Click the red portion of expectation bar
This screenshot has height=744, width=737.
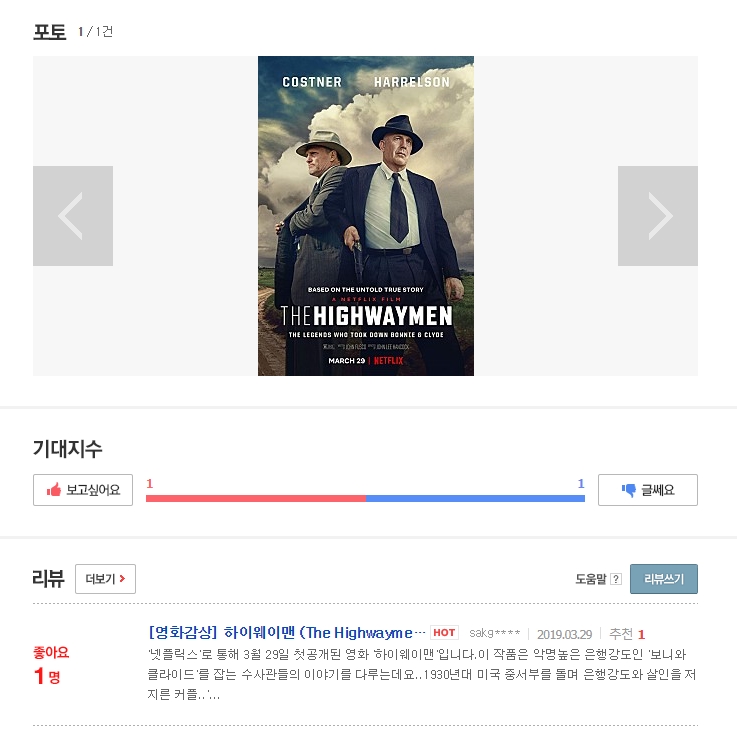[256, 498]
